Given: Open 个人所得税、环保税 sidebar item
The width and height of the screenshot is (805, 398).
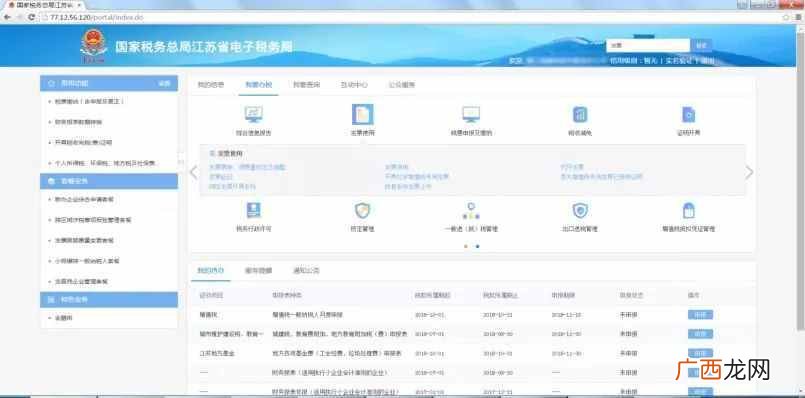Looking at the screenshot, I should (x=105, y=163).
